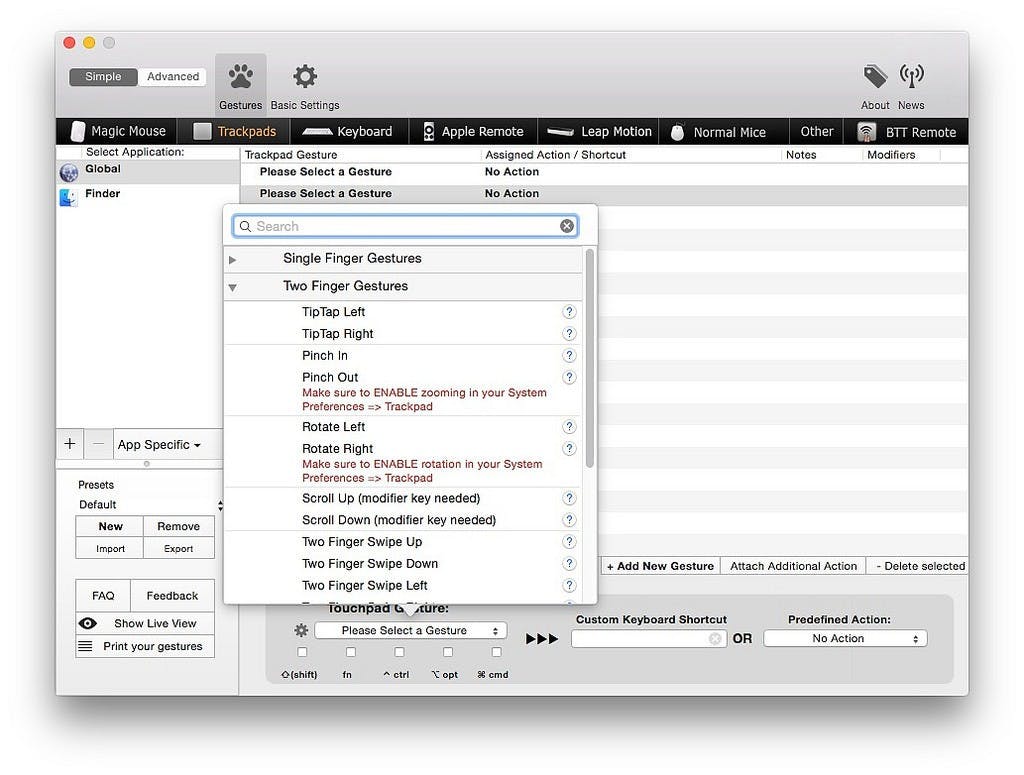This screenshot has height=775, width=1024.
Task: Show help for Two Finger Swipe Down
Action: point(569,563)
